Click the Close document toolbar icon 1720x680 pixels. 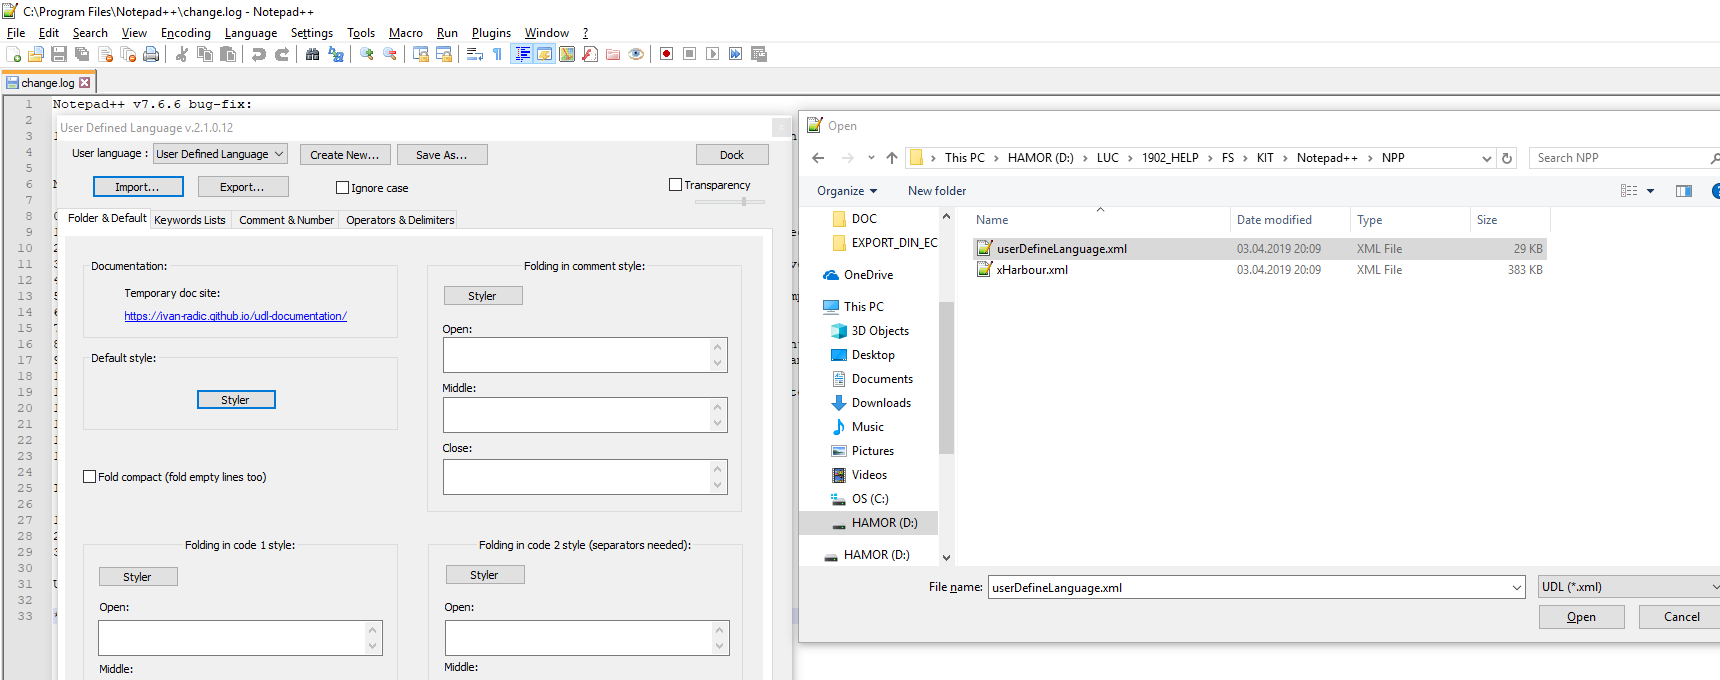coord(105,54)
